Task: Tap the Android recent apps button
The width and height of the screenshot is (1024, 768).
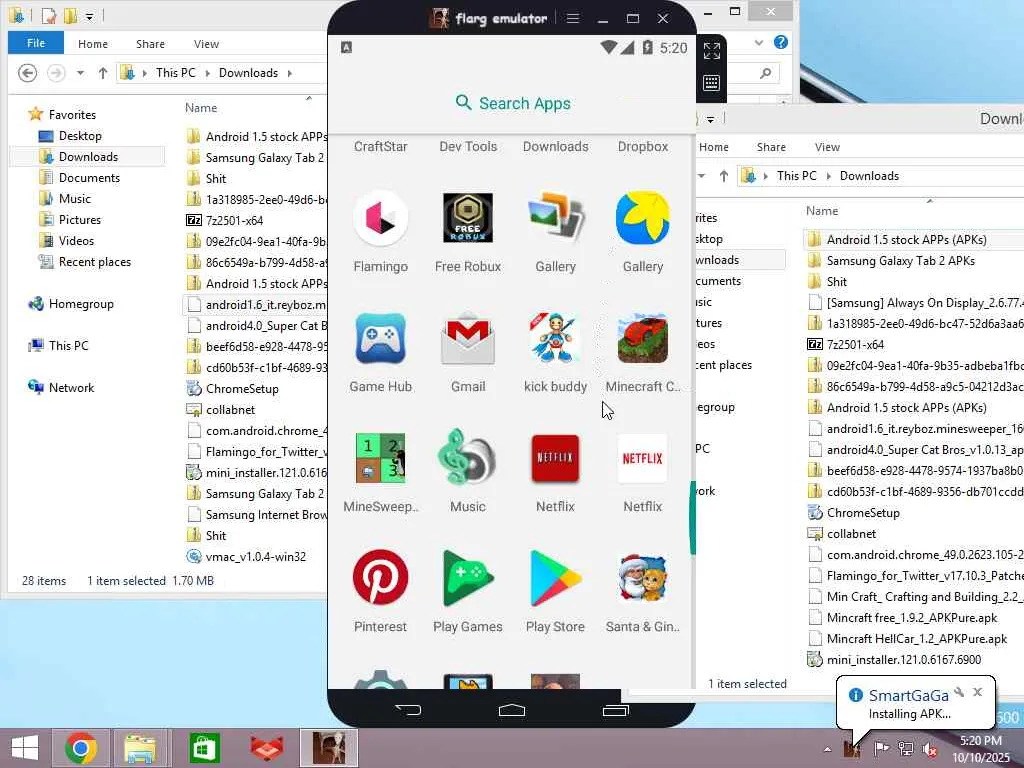Action: click(x=615, y=710)
